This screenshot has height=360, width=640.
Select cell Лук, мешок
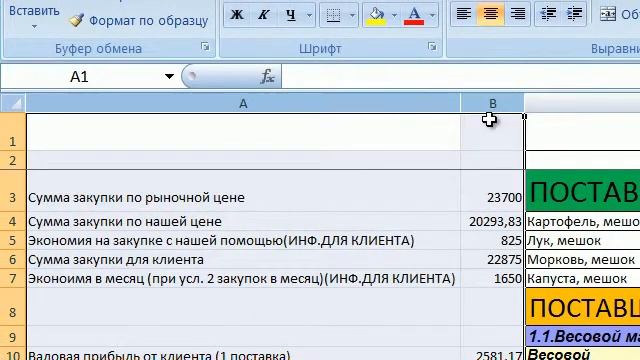pos(583,240)
